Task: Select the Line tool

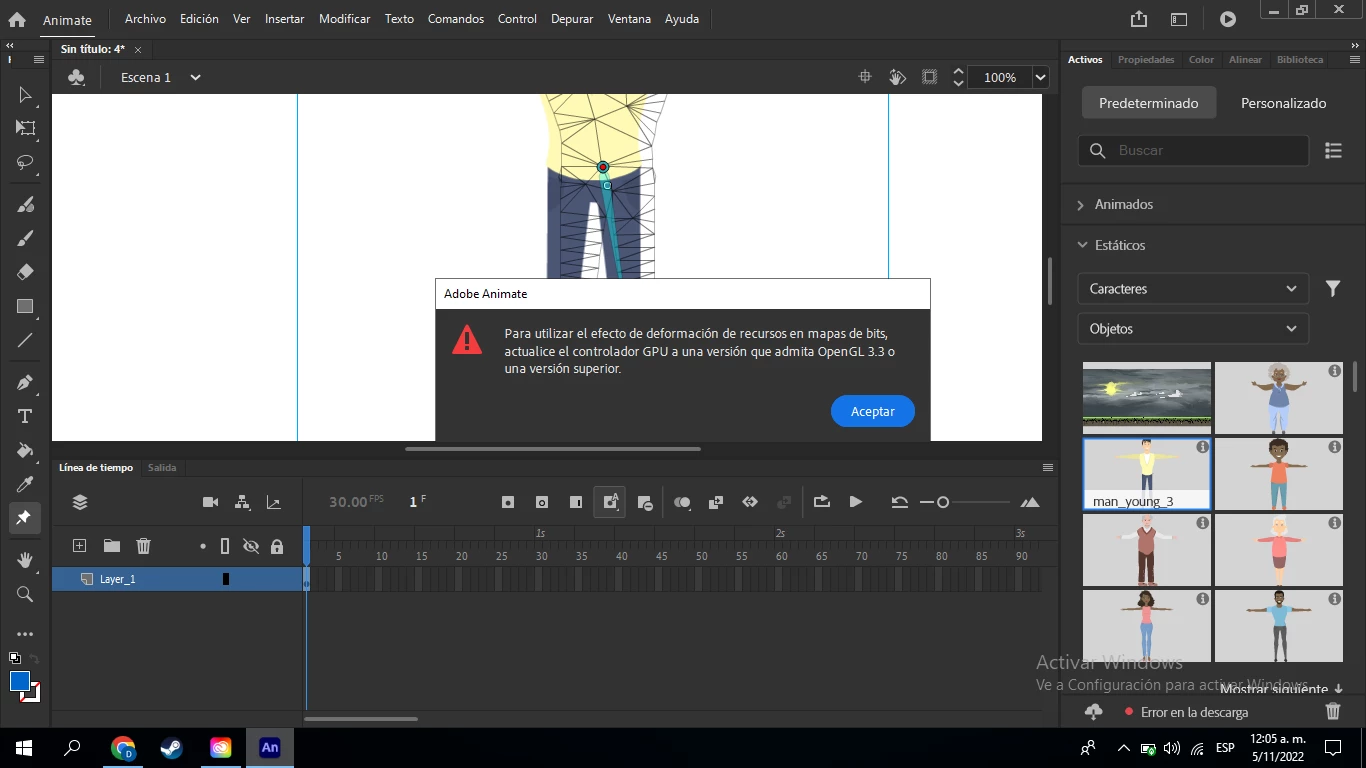Action: pyautogui.click(x=26, y=340)
